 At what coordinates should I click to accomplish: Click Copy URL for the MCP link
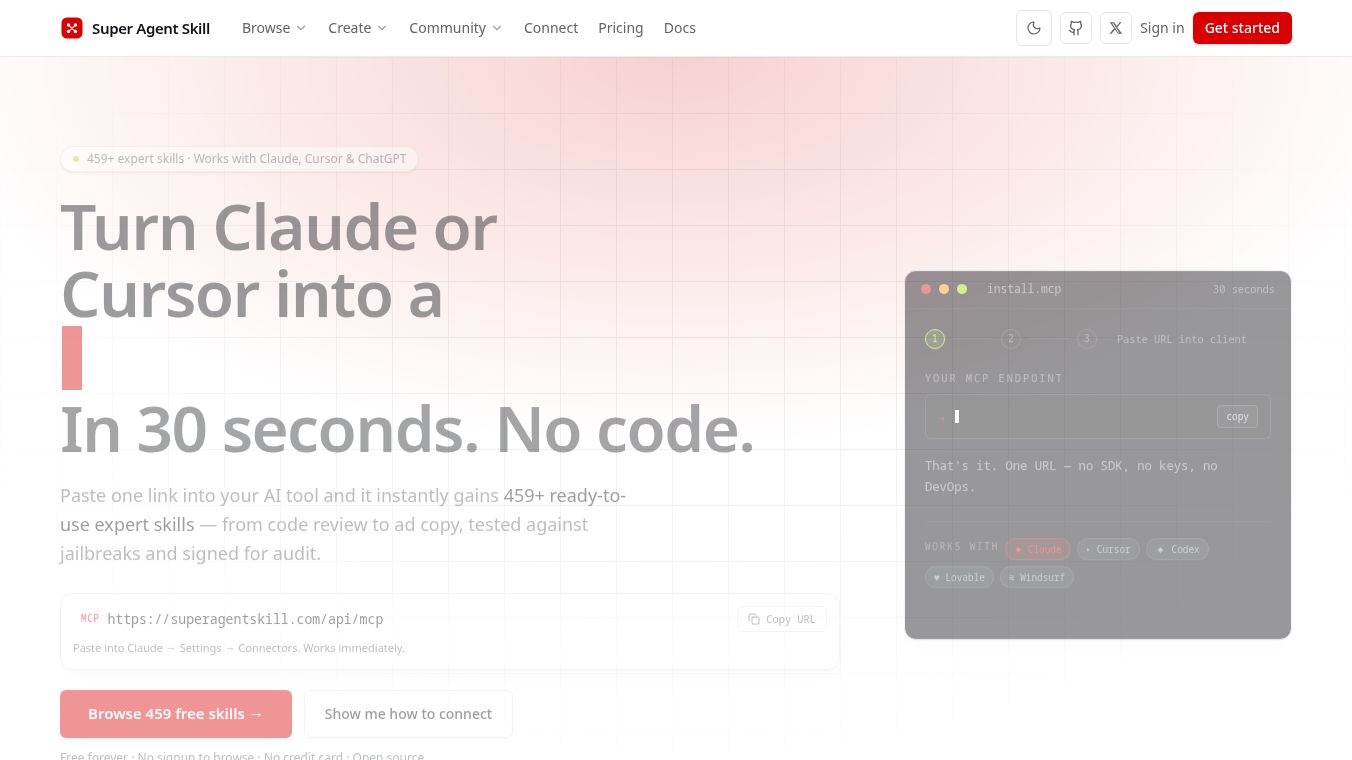(x=782, y=619)
